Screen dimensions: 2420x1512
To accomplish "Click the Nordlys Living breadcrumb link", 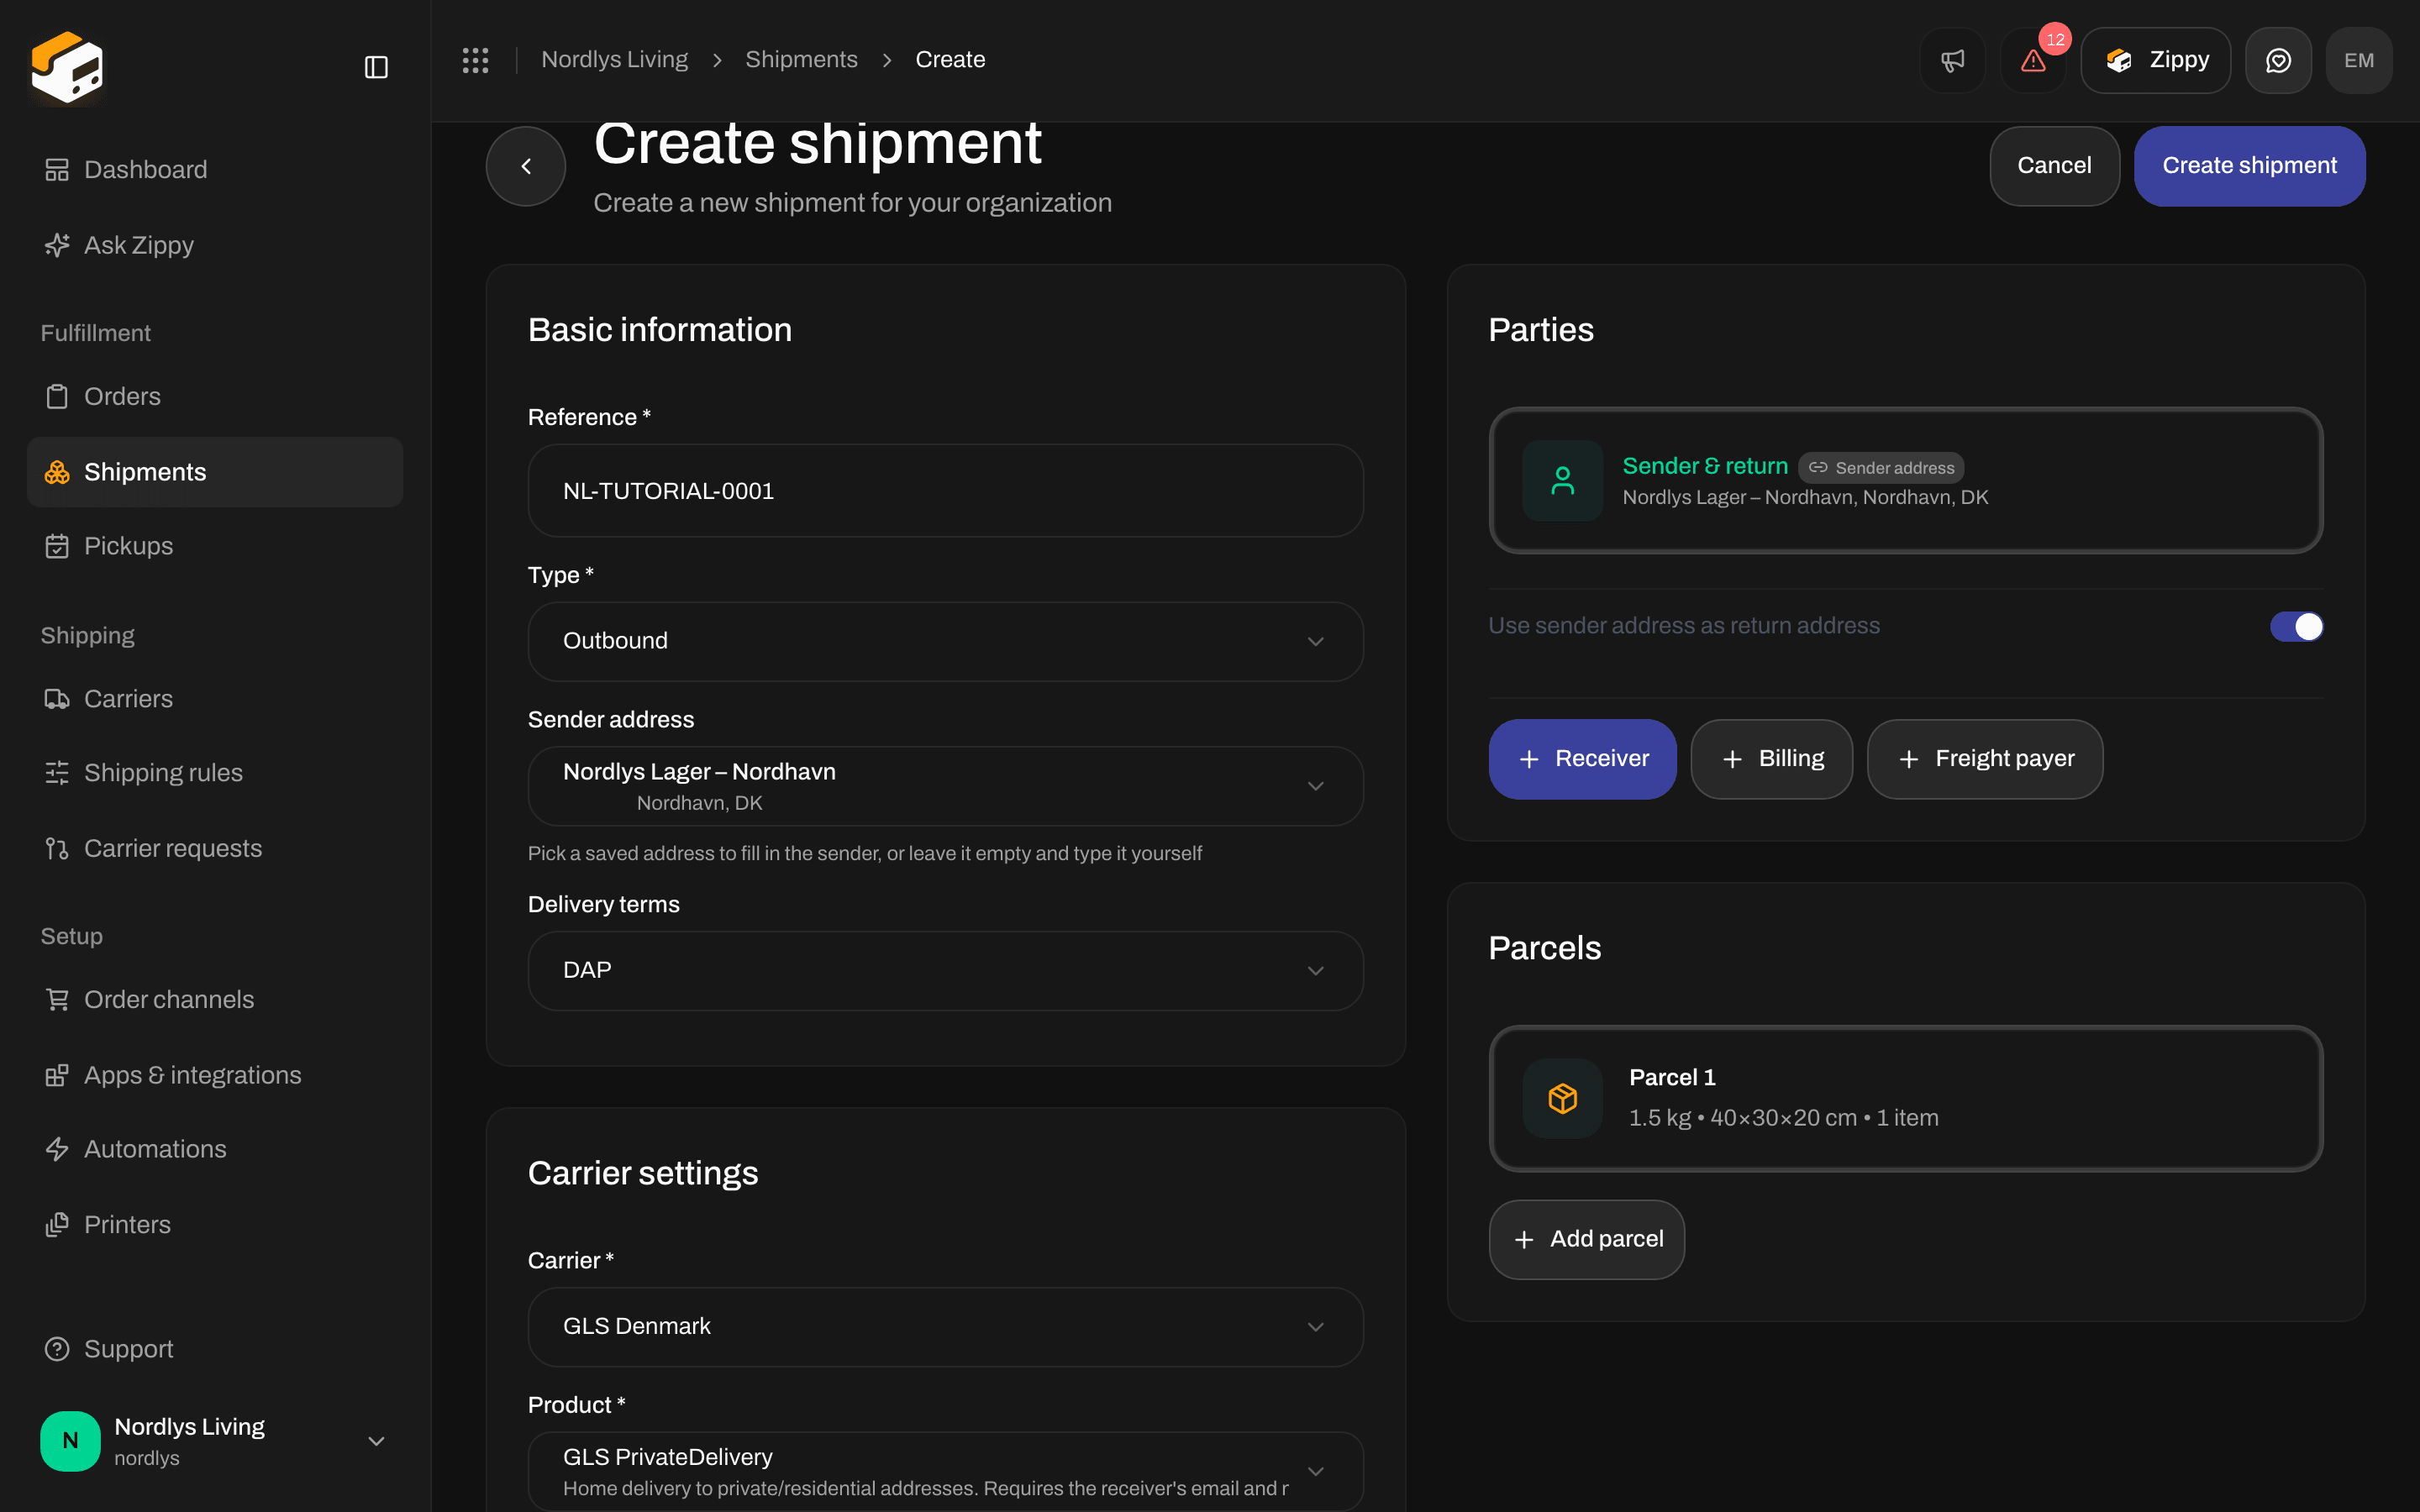I will (x=614, y=60).
